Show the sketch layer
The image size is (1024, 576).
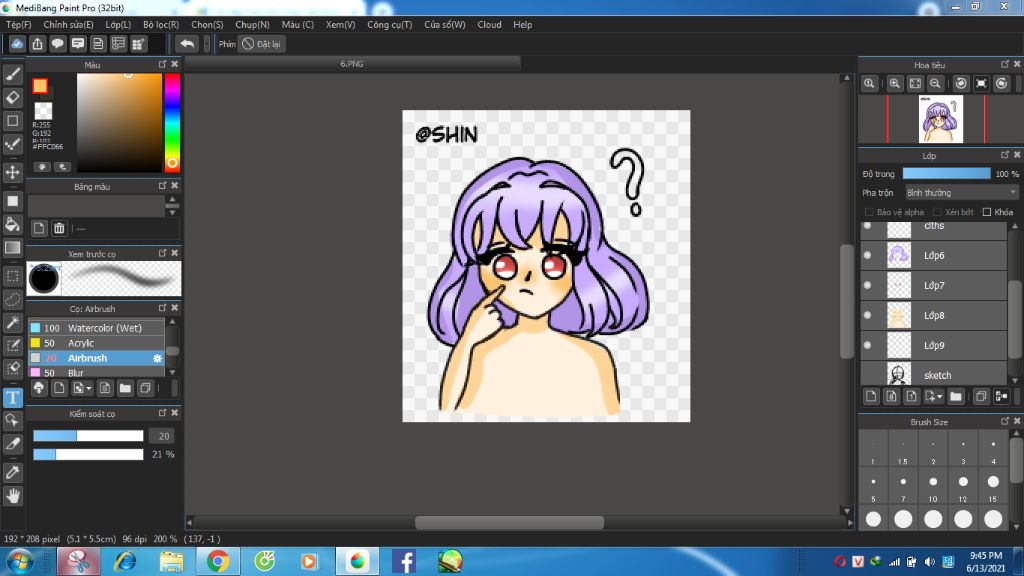pos(867,376)
